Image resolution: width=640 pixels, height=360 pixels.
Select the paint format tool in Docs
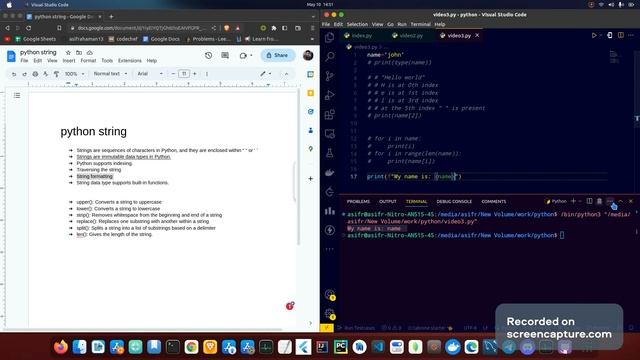point(56,74)
